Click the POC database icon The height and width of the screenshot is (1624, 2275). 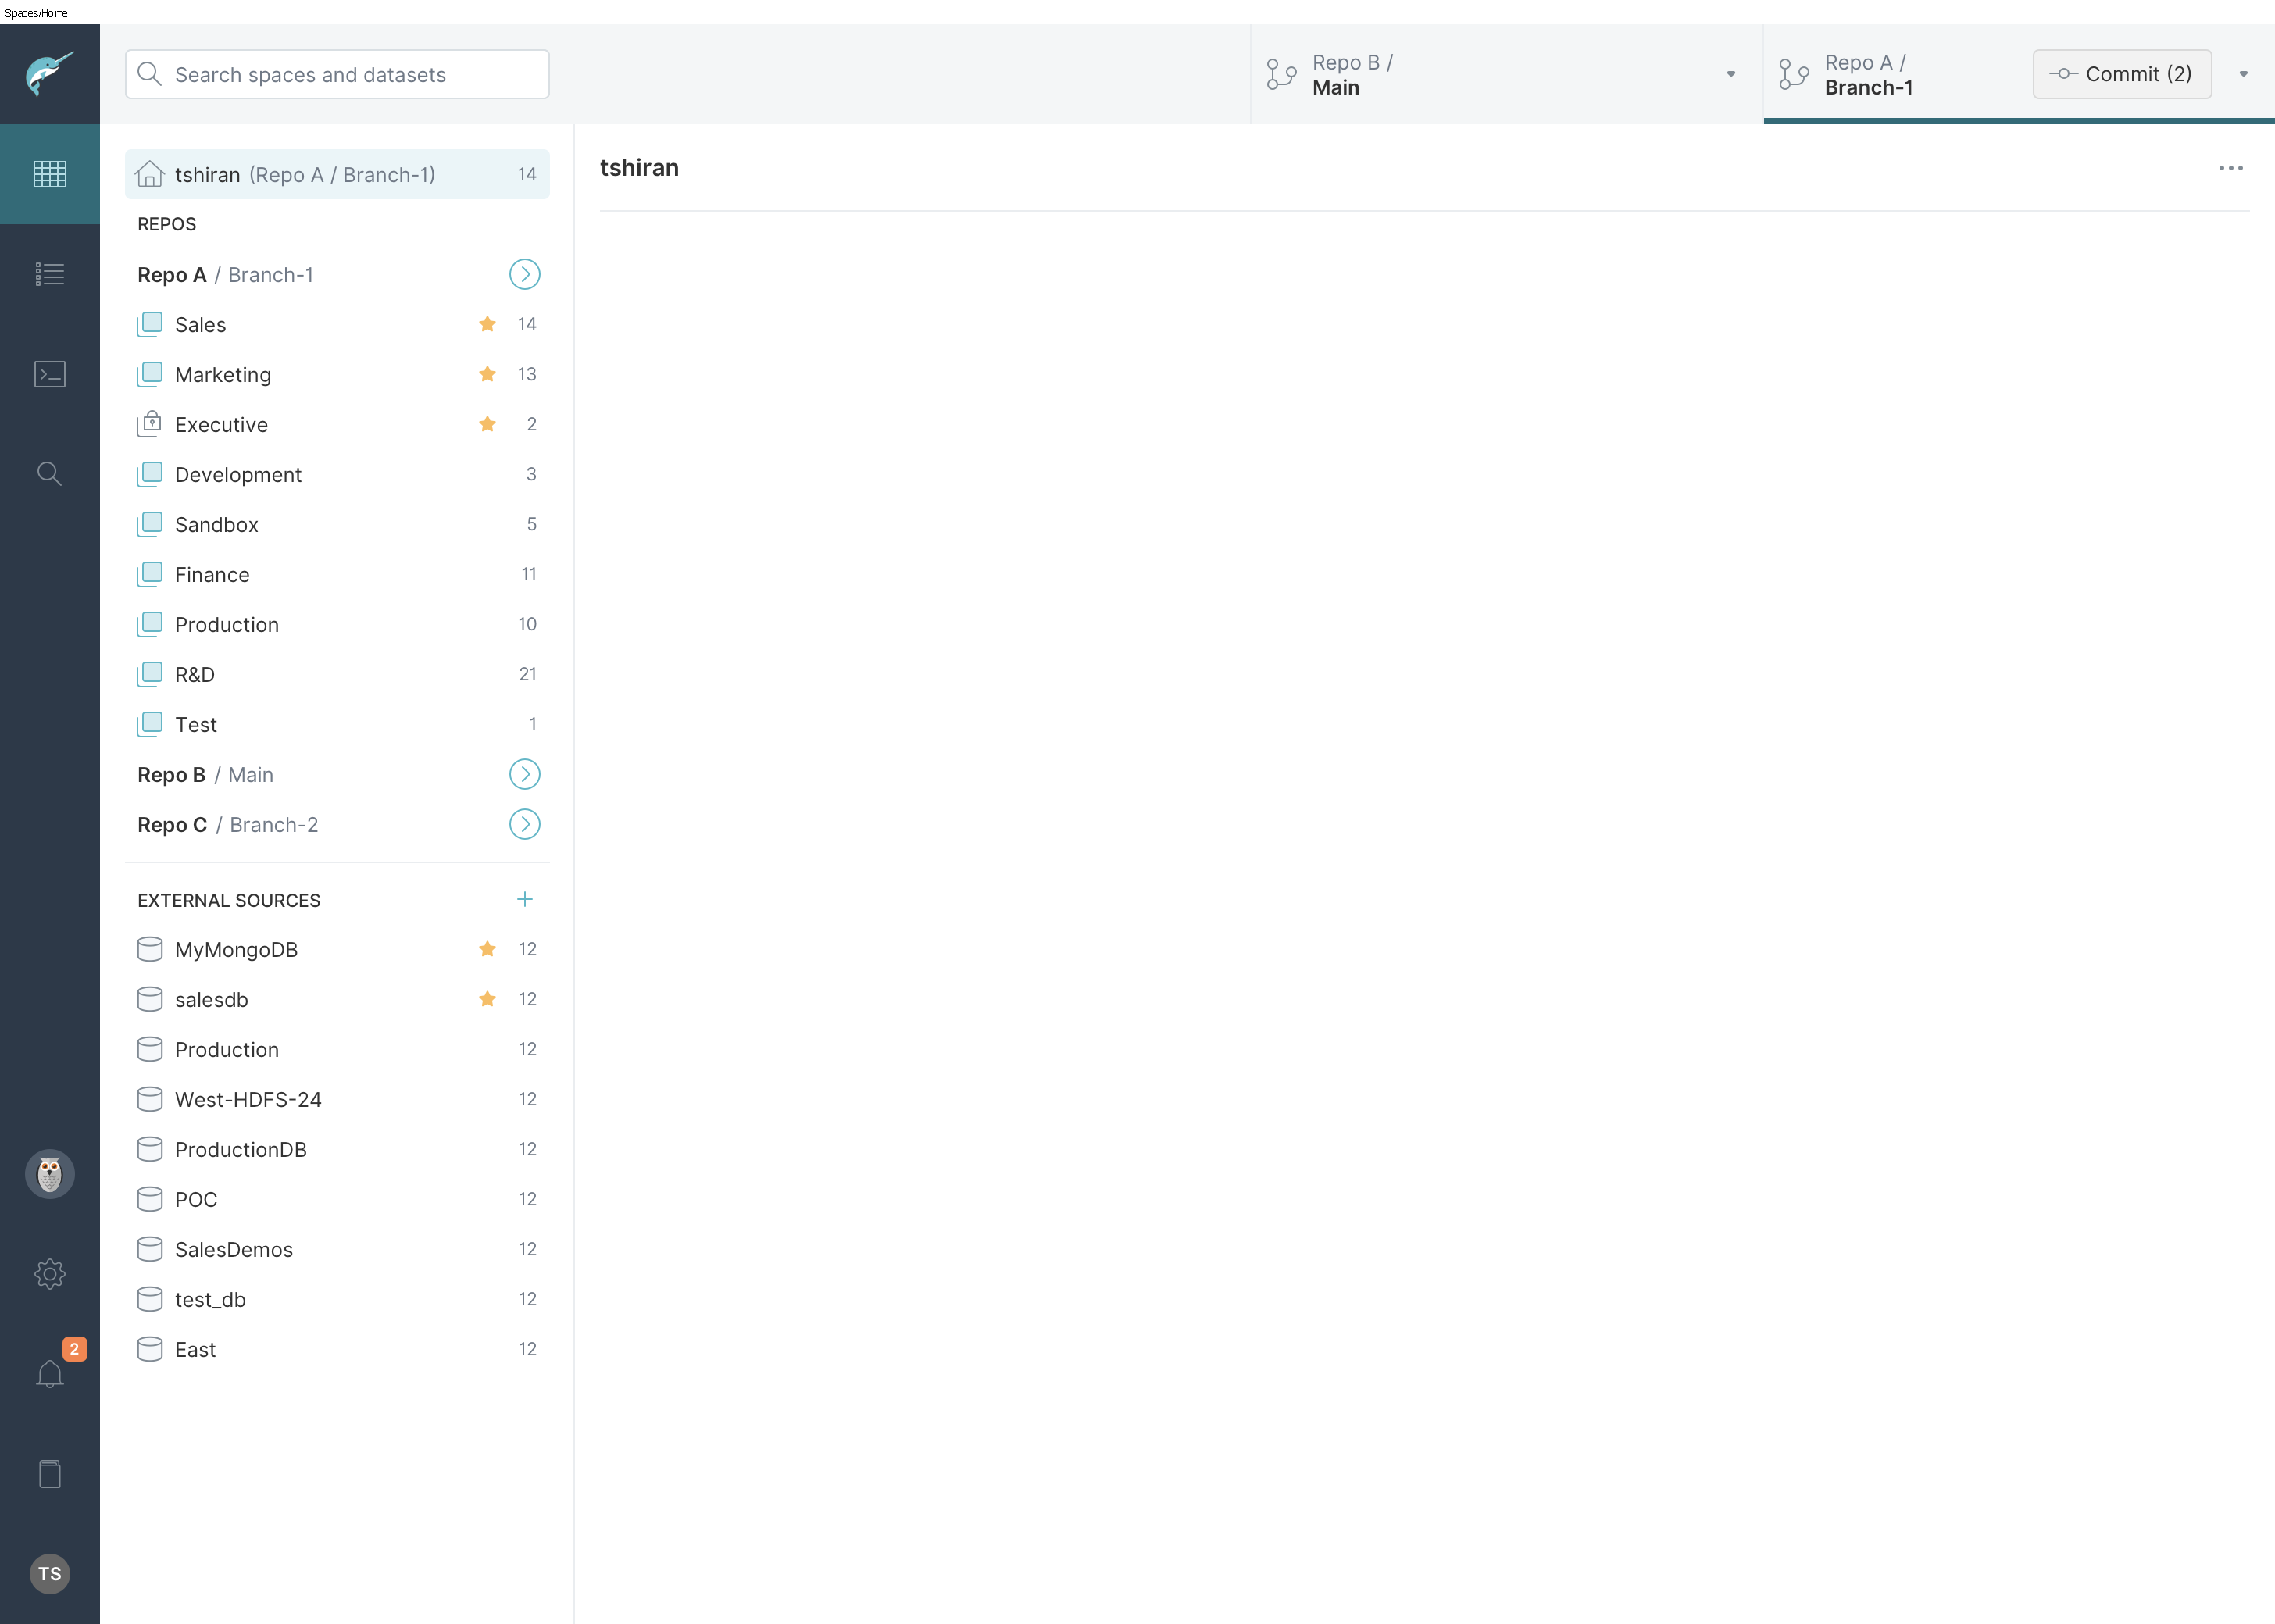pyautogui.click(x=150, y=1199)
